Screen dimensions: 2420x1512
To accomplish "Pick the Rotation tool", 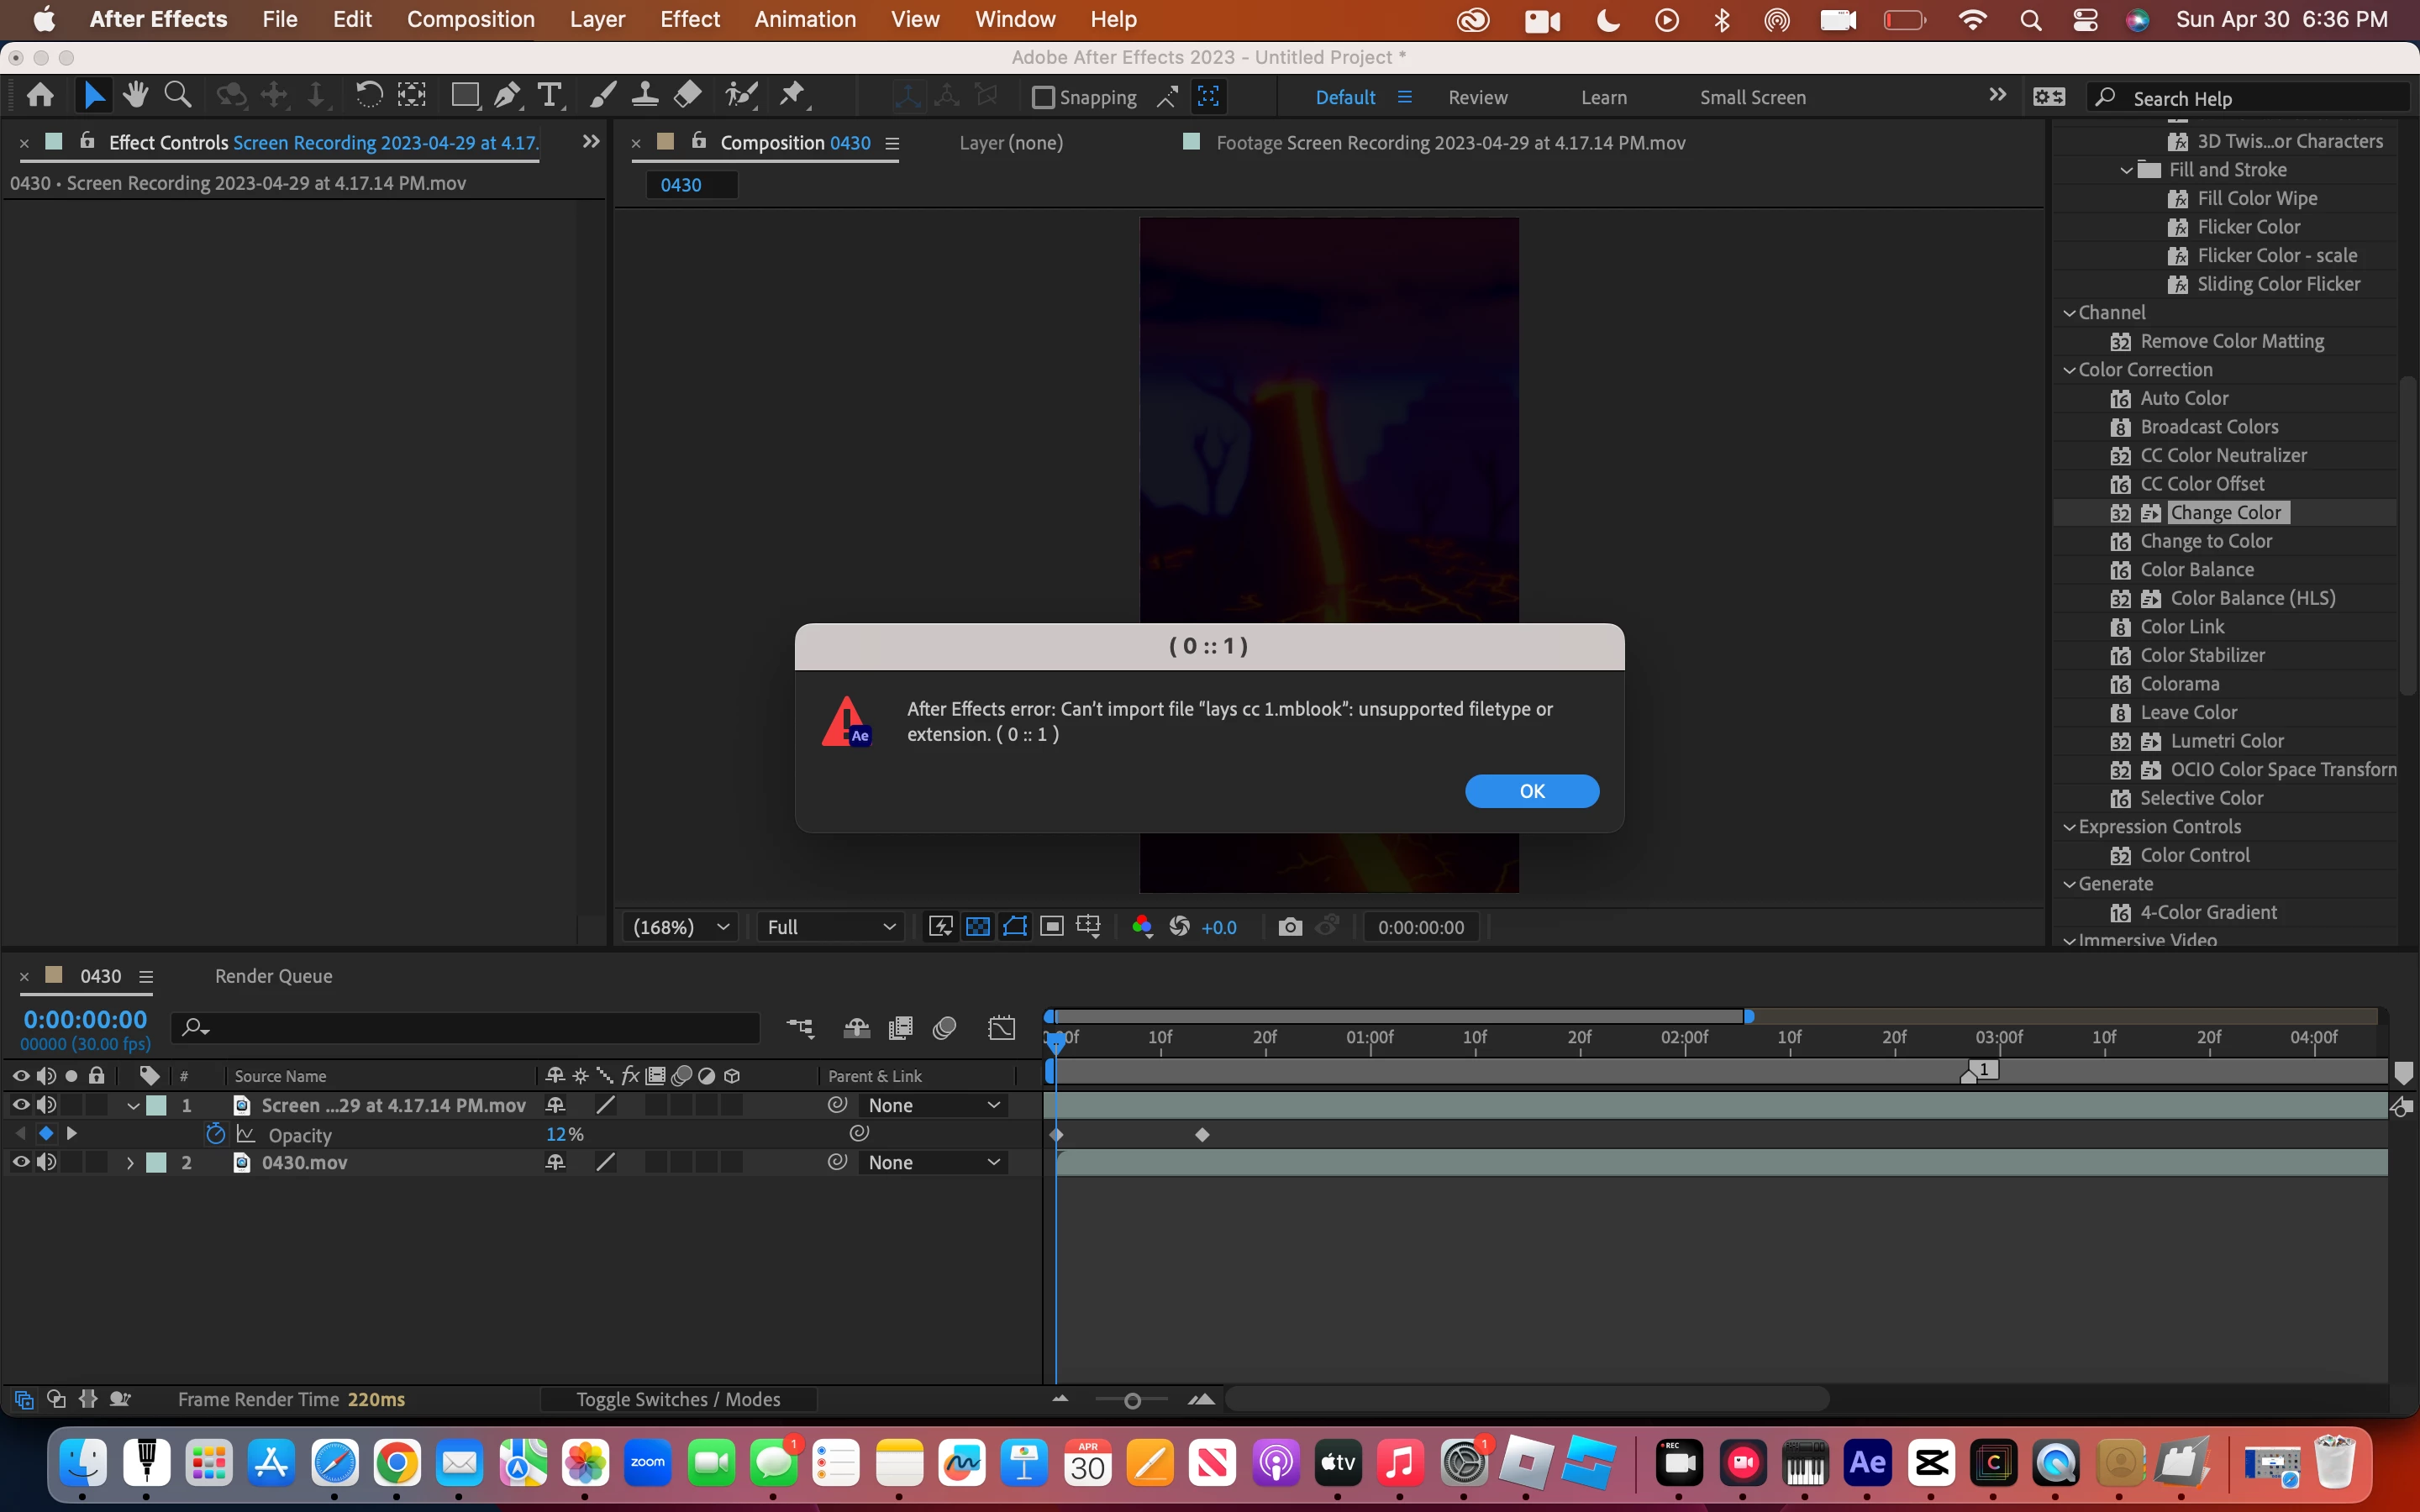I will click(x=368, y=96).
